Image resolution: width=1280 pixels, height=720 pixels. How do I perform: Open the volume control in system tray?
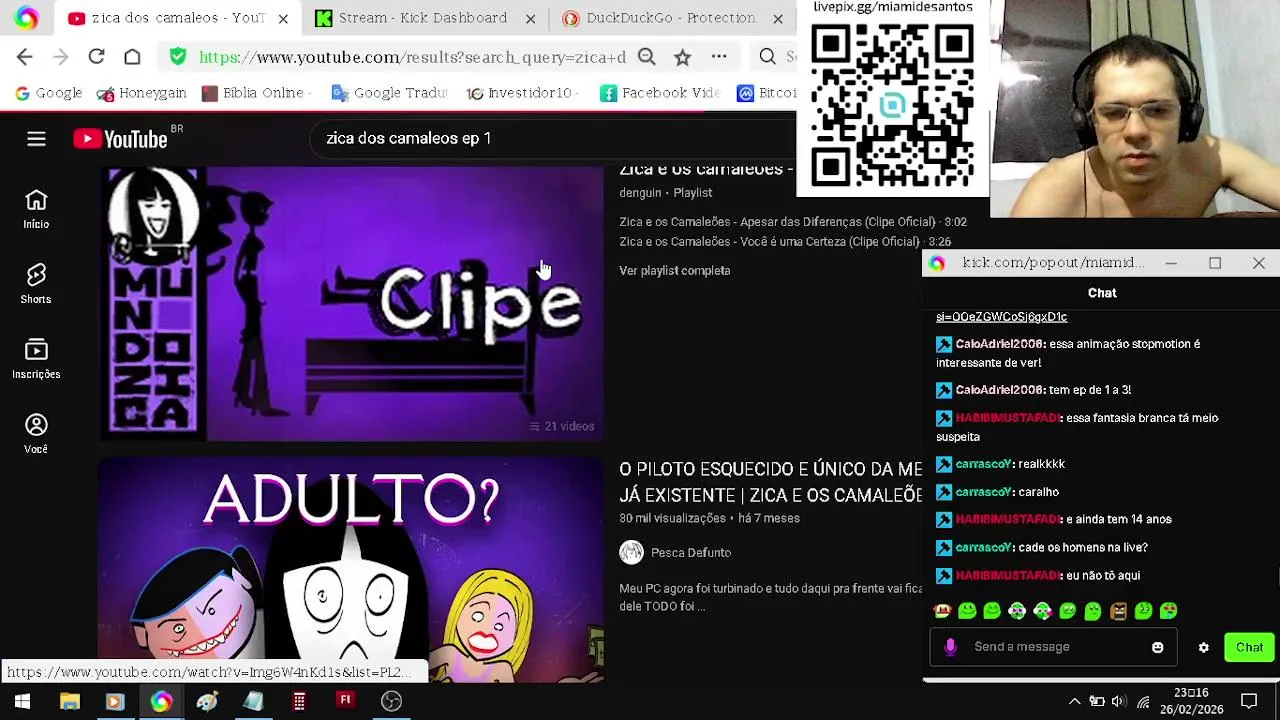pos(1118,701)
